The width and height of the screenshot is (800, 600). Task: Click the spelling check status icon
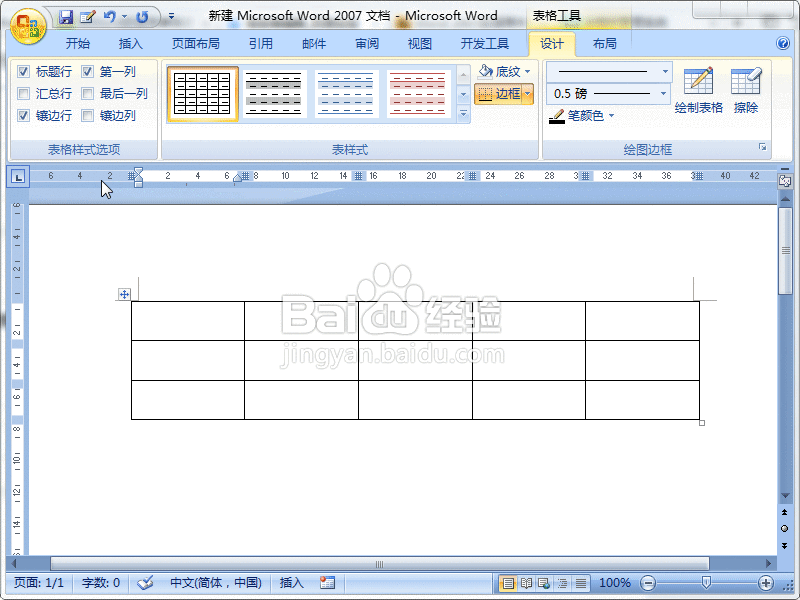point(145,582)
